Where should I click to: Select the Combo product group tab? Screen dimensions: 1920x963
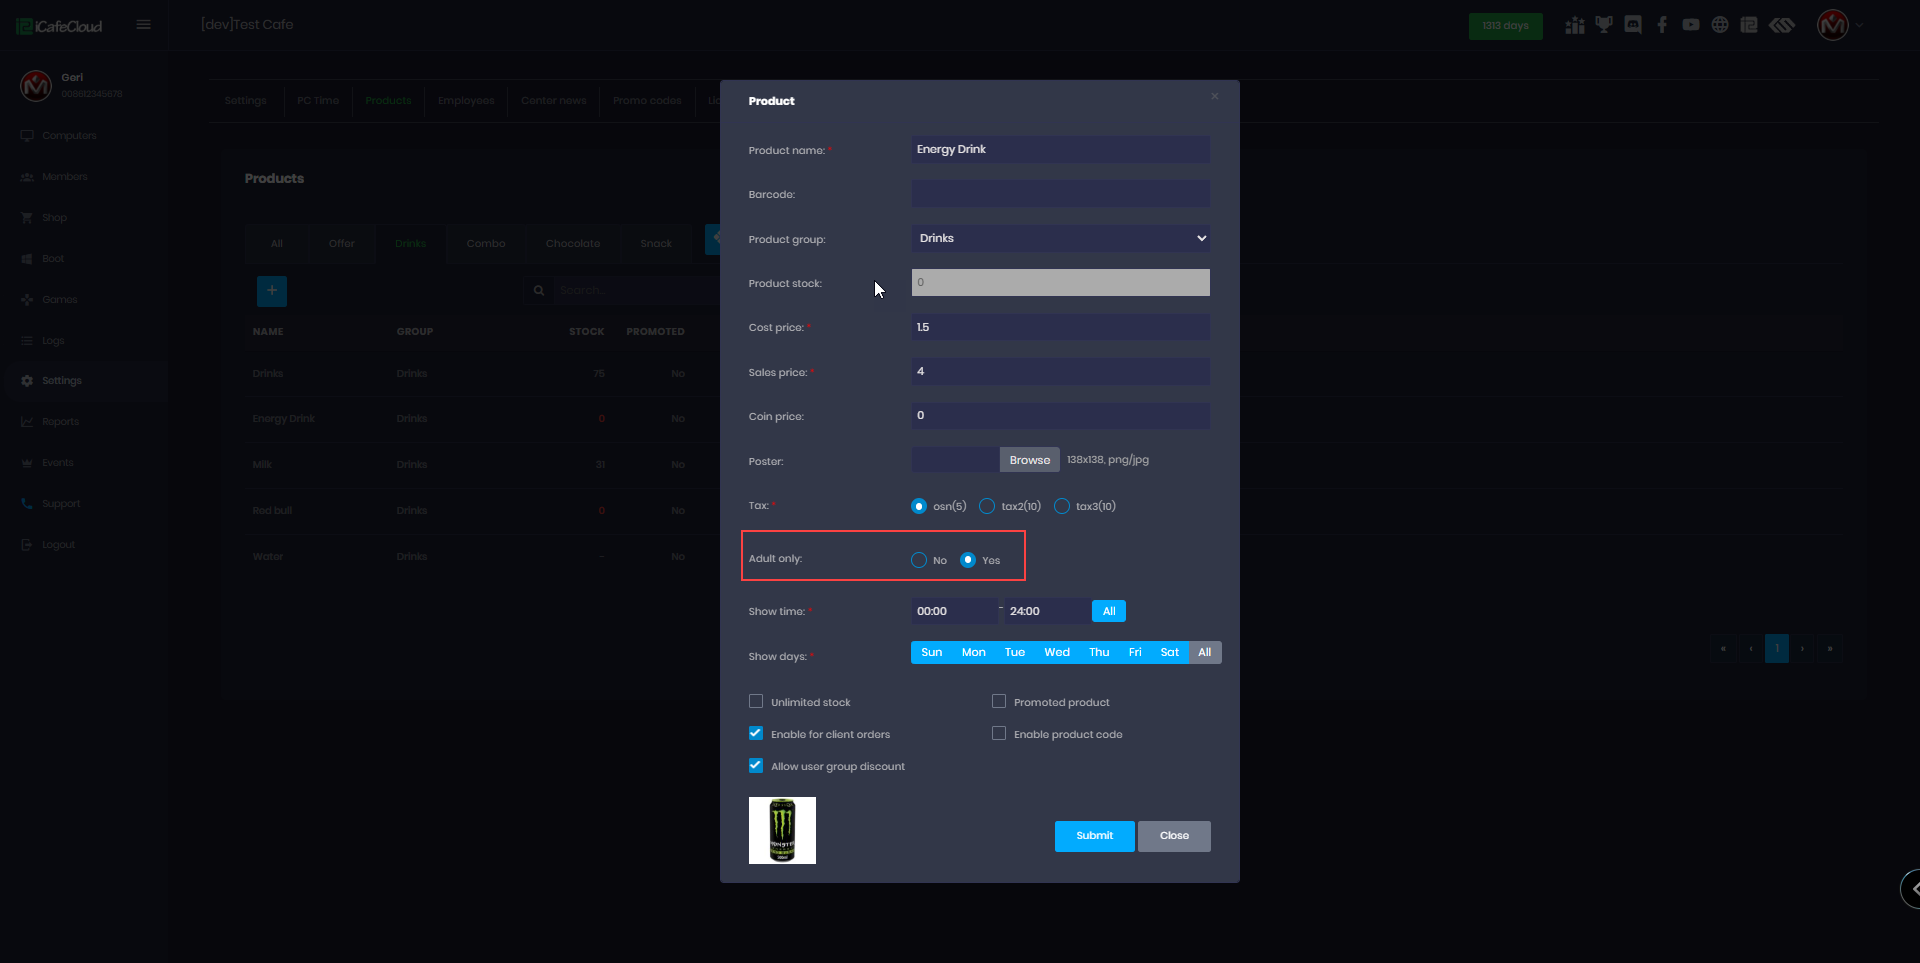(x=486, y=244)
